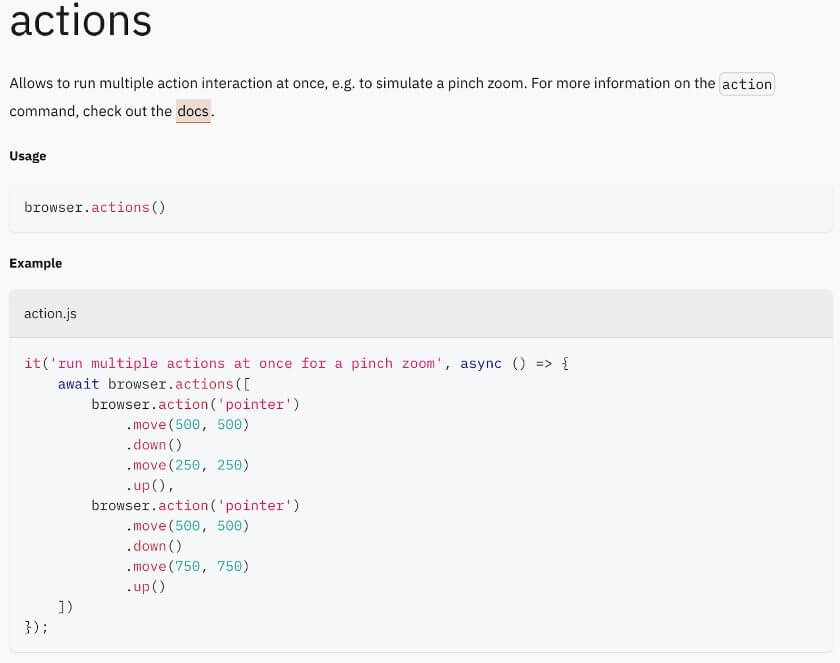Select the action.js code block title
The height and width of the screenshot is (663, 840).
[50, 313]
